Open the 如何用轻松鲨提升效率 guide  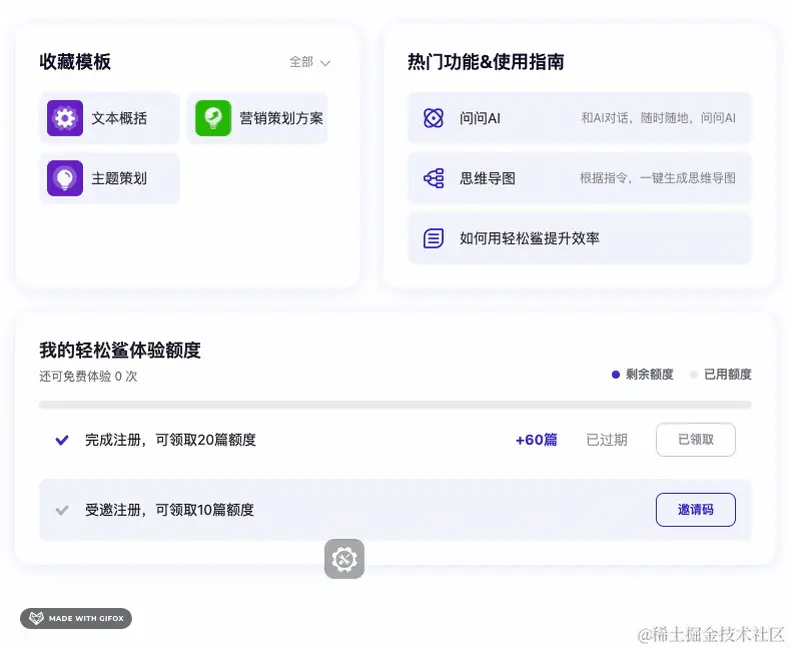pos(580,238)
